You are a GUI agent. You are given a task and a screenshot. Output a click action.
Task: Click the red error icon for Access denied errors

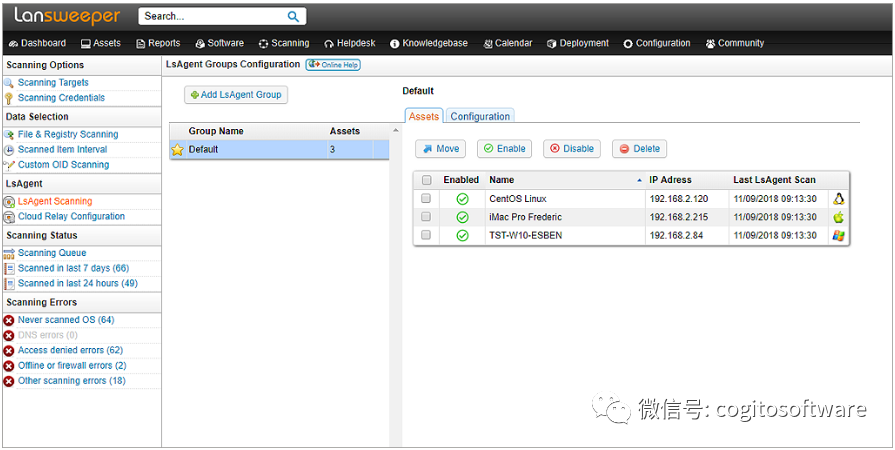pos(9,351)
